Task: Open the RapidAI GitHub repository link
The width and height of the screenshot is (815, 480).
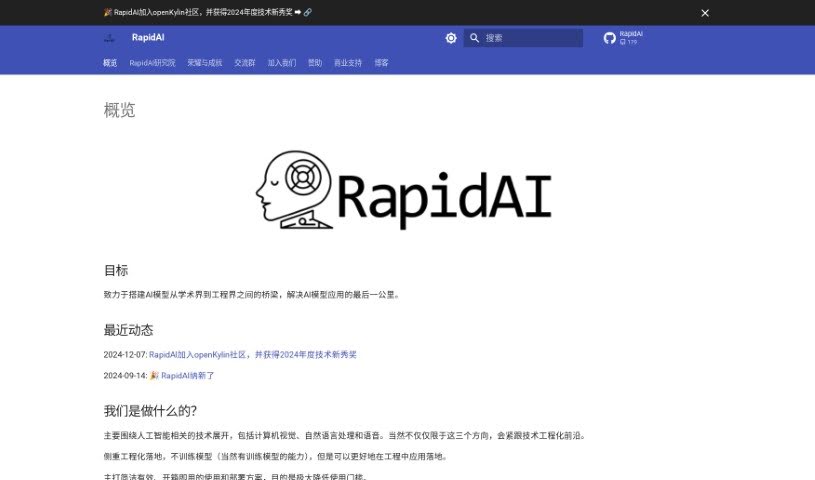Action: (623, 38)
